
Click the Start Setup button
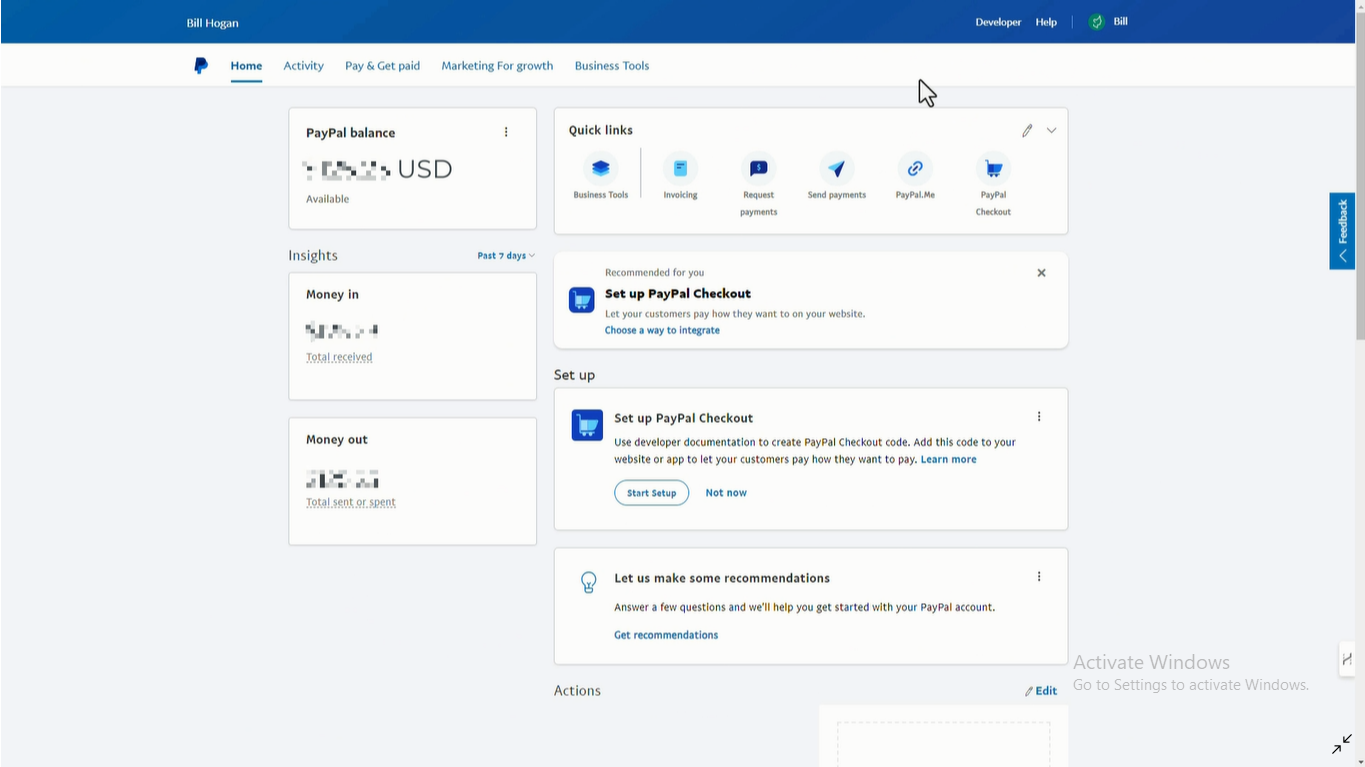[x=651, y=493]
